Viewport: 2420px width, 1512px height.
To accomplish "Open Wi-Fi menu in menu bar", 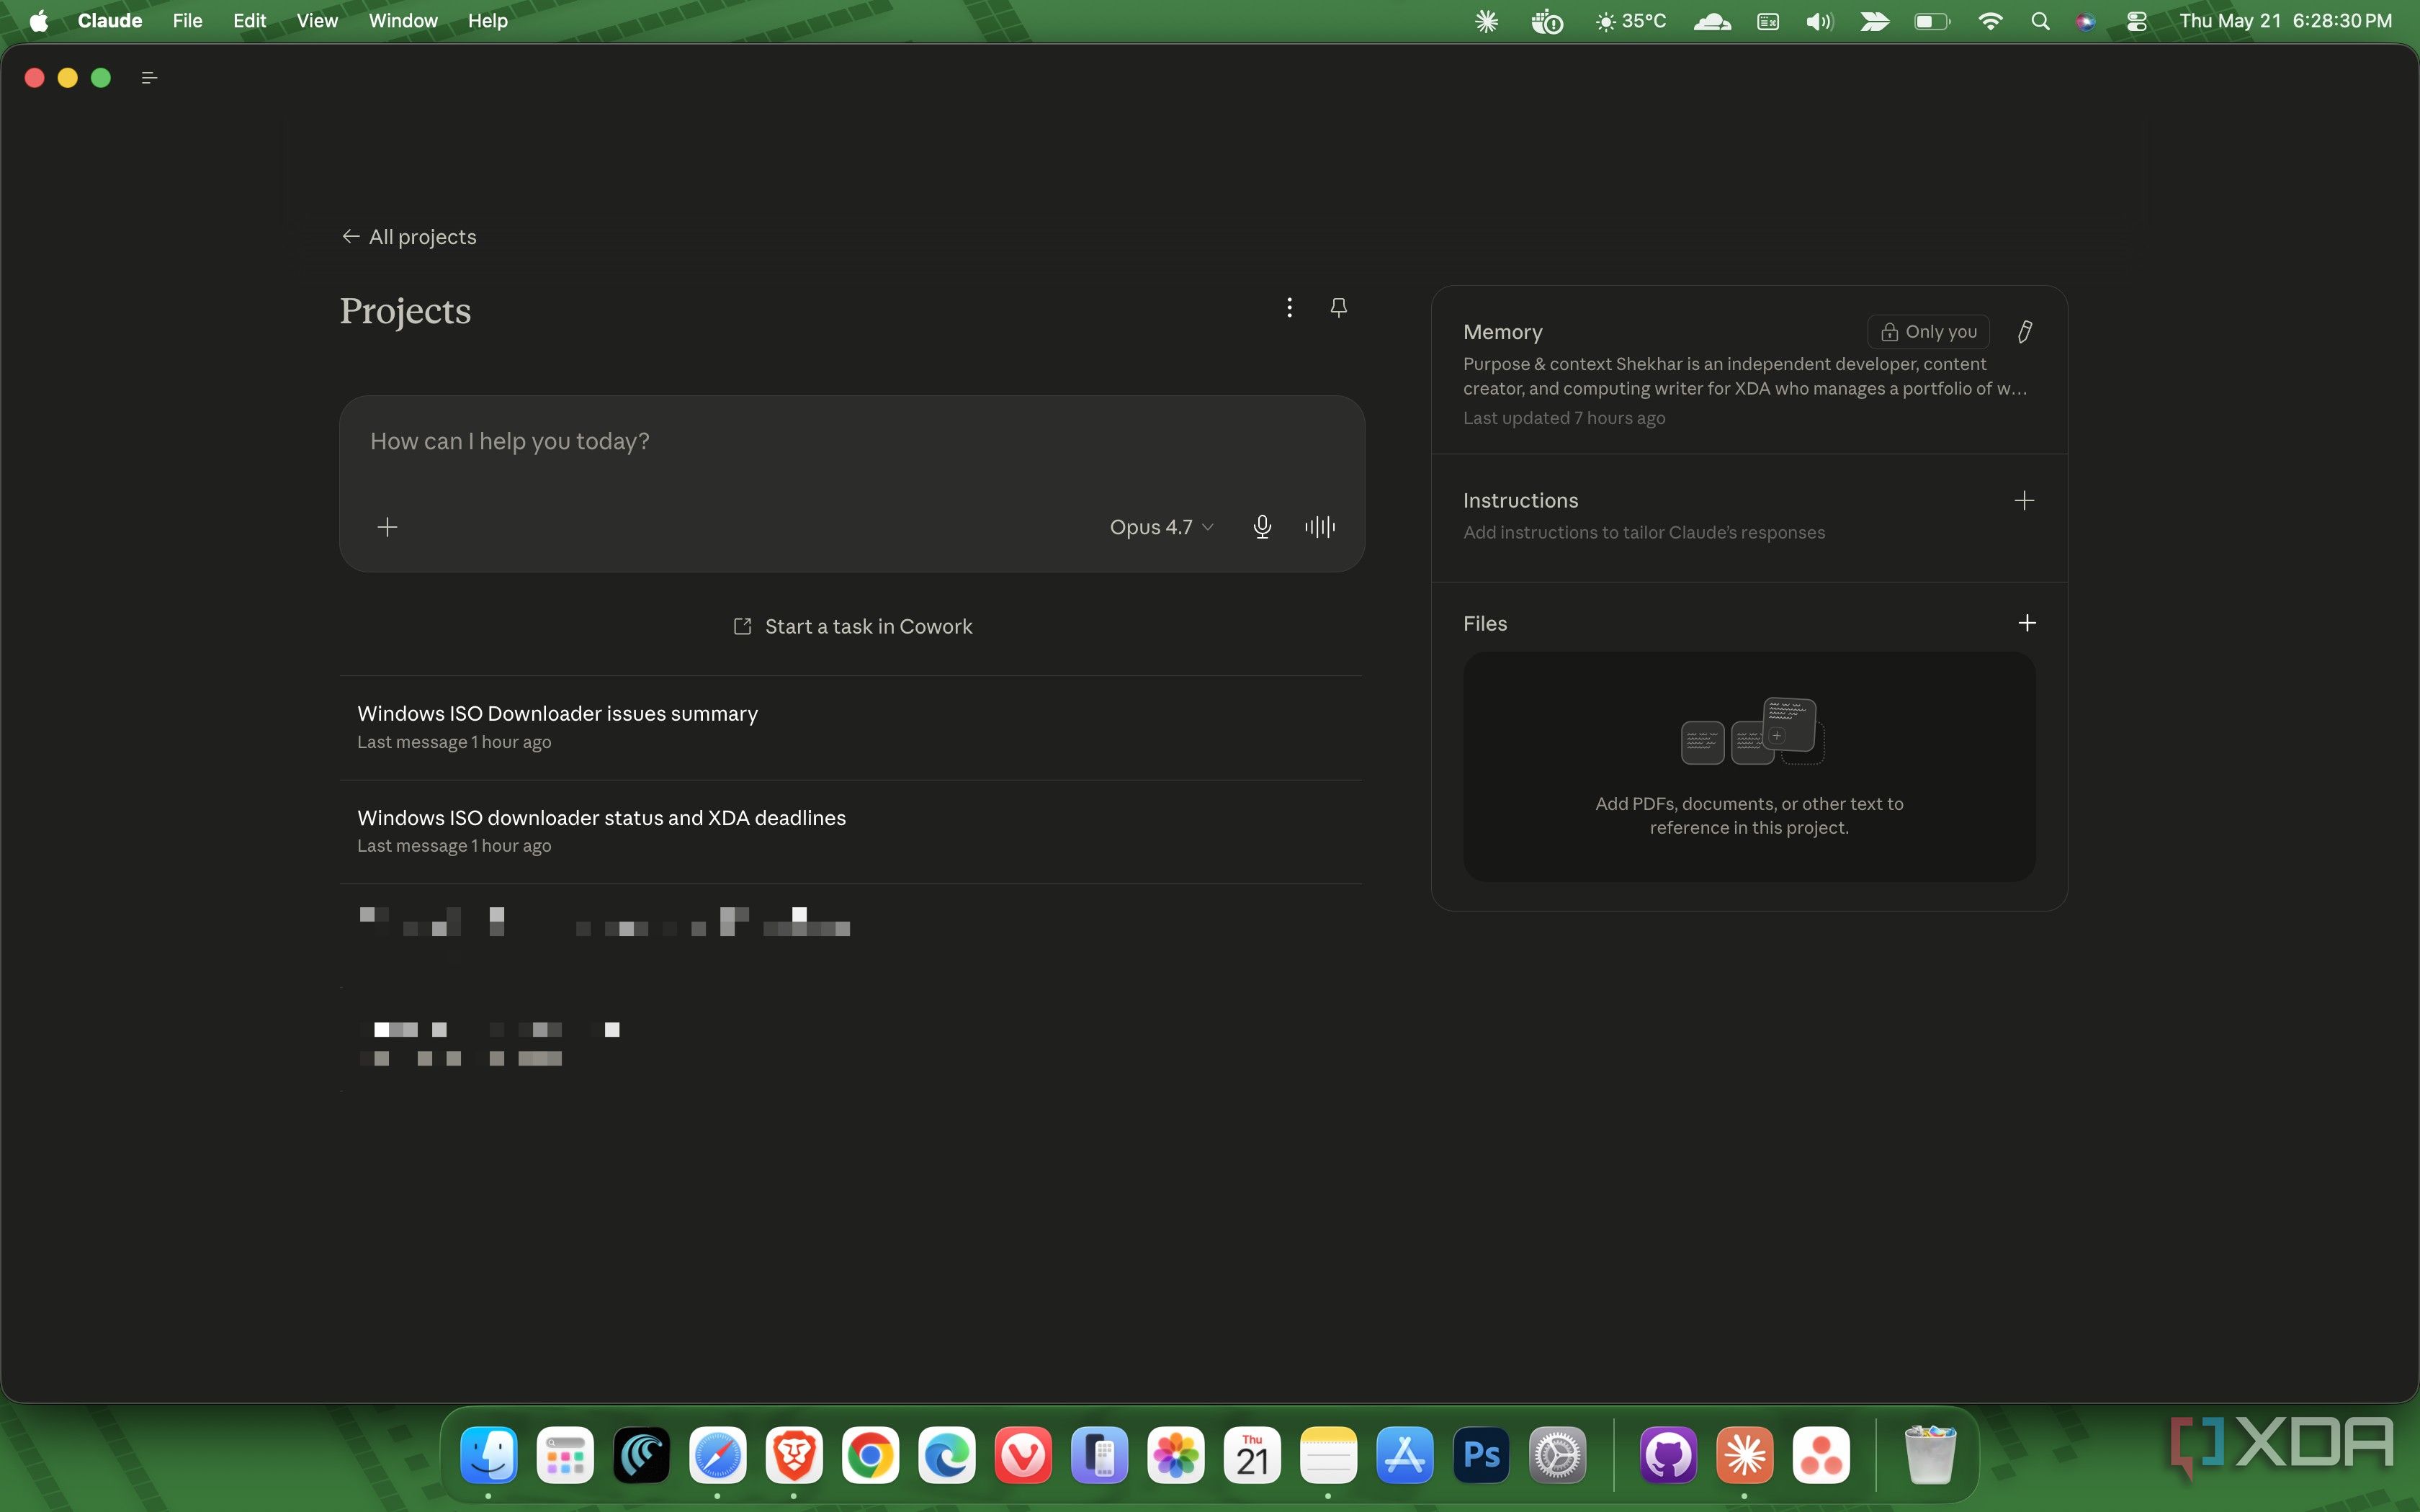I will [x=1990, y=21].
